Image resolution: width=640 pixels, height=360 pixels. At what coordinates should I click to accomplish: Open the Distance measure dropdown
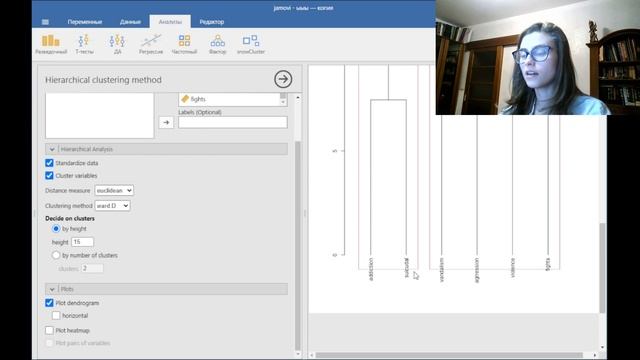pyautogui.click(x=114, y=190)
